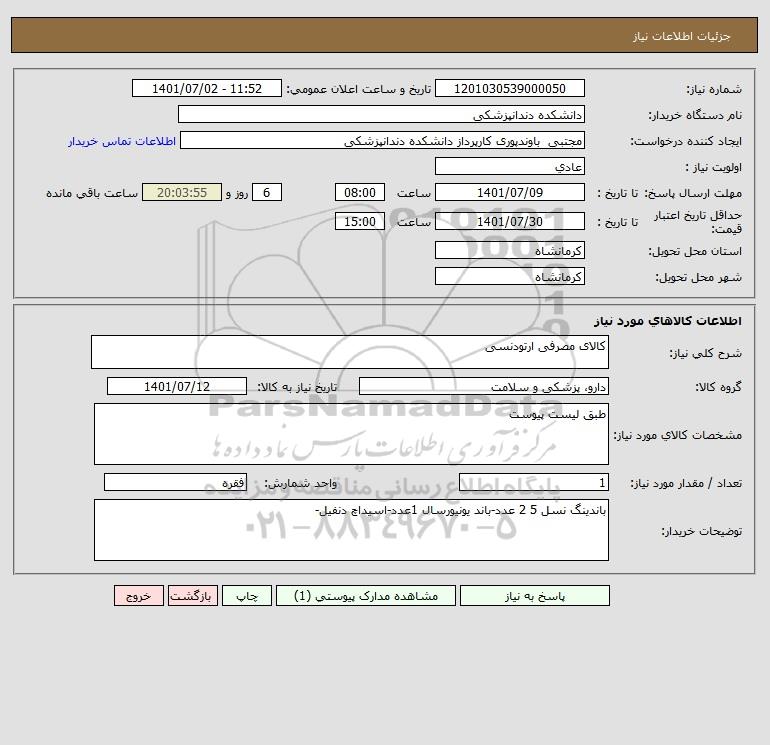Click the deadline time field 08:00
The height and width of the screenshot is (745, 770).
coord(359,193)
